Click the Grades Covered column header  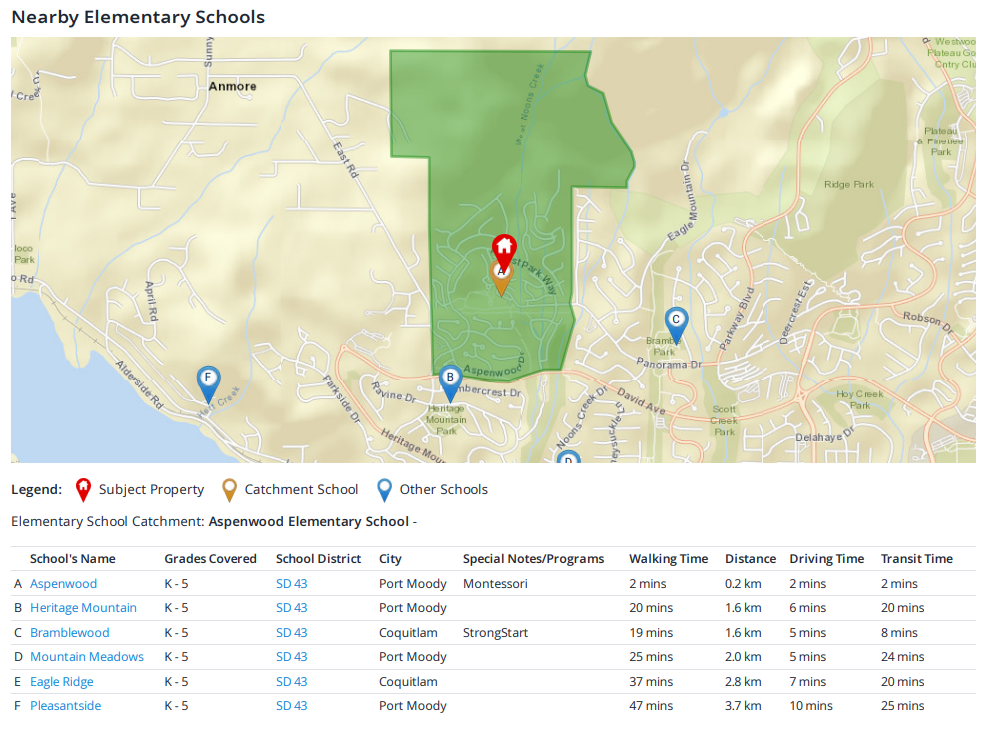point(210,559)
